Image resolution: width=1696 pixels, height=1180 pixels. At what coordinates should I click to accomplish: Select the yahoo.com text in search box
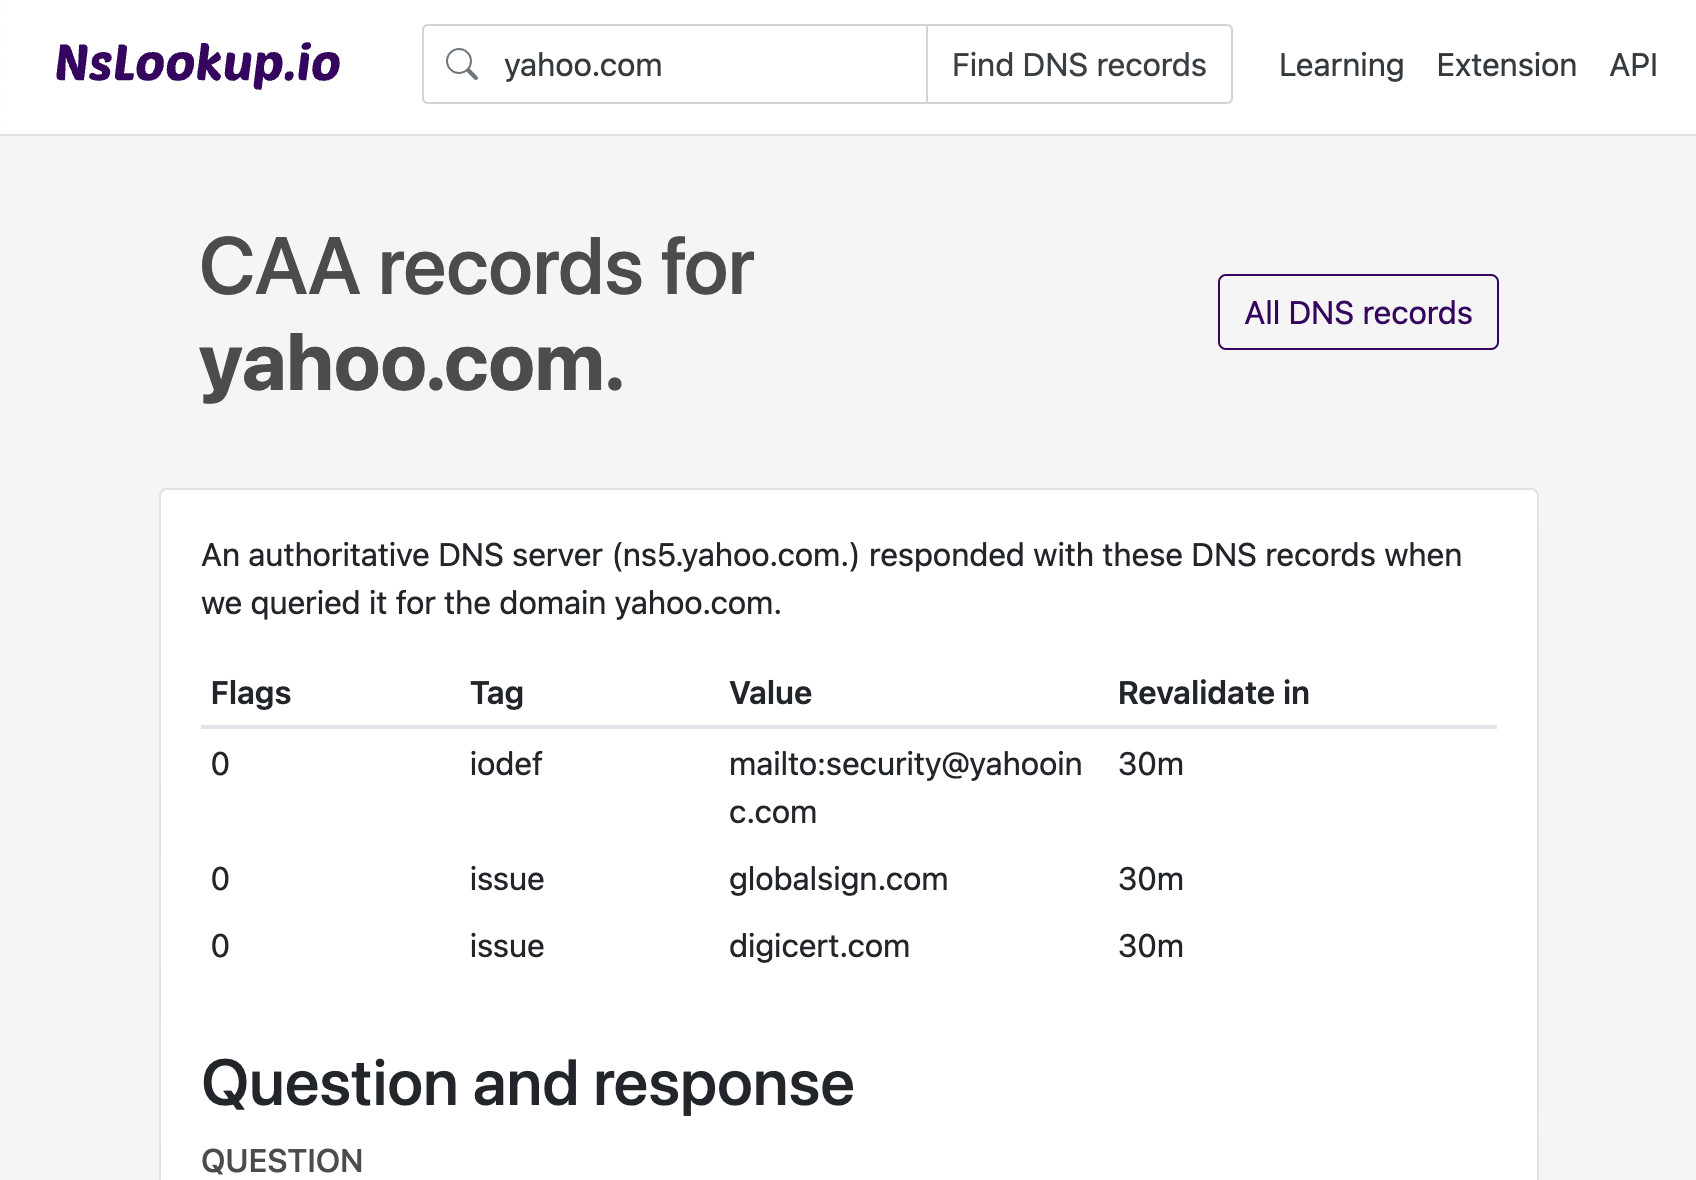(x=582, y=64)
